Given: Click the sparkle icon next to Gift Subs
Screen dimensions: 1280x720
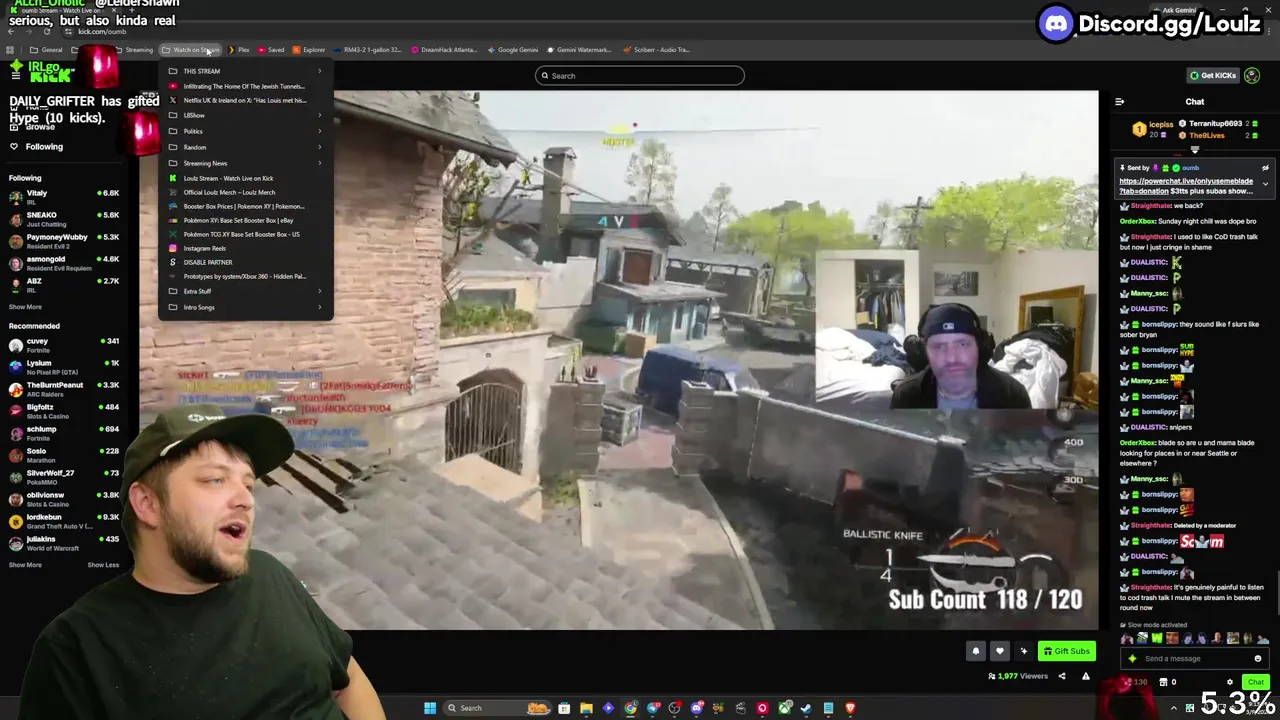Looking at the screenshot, I should coord(1023,651).
